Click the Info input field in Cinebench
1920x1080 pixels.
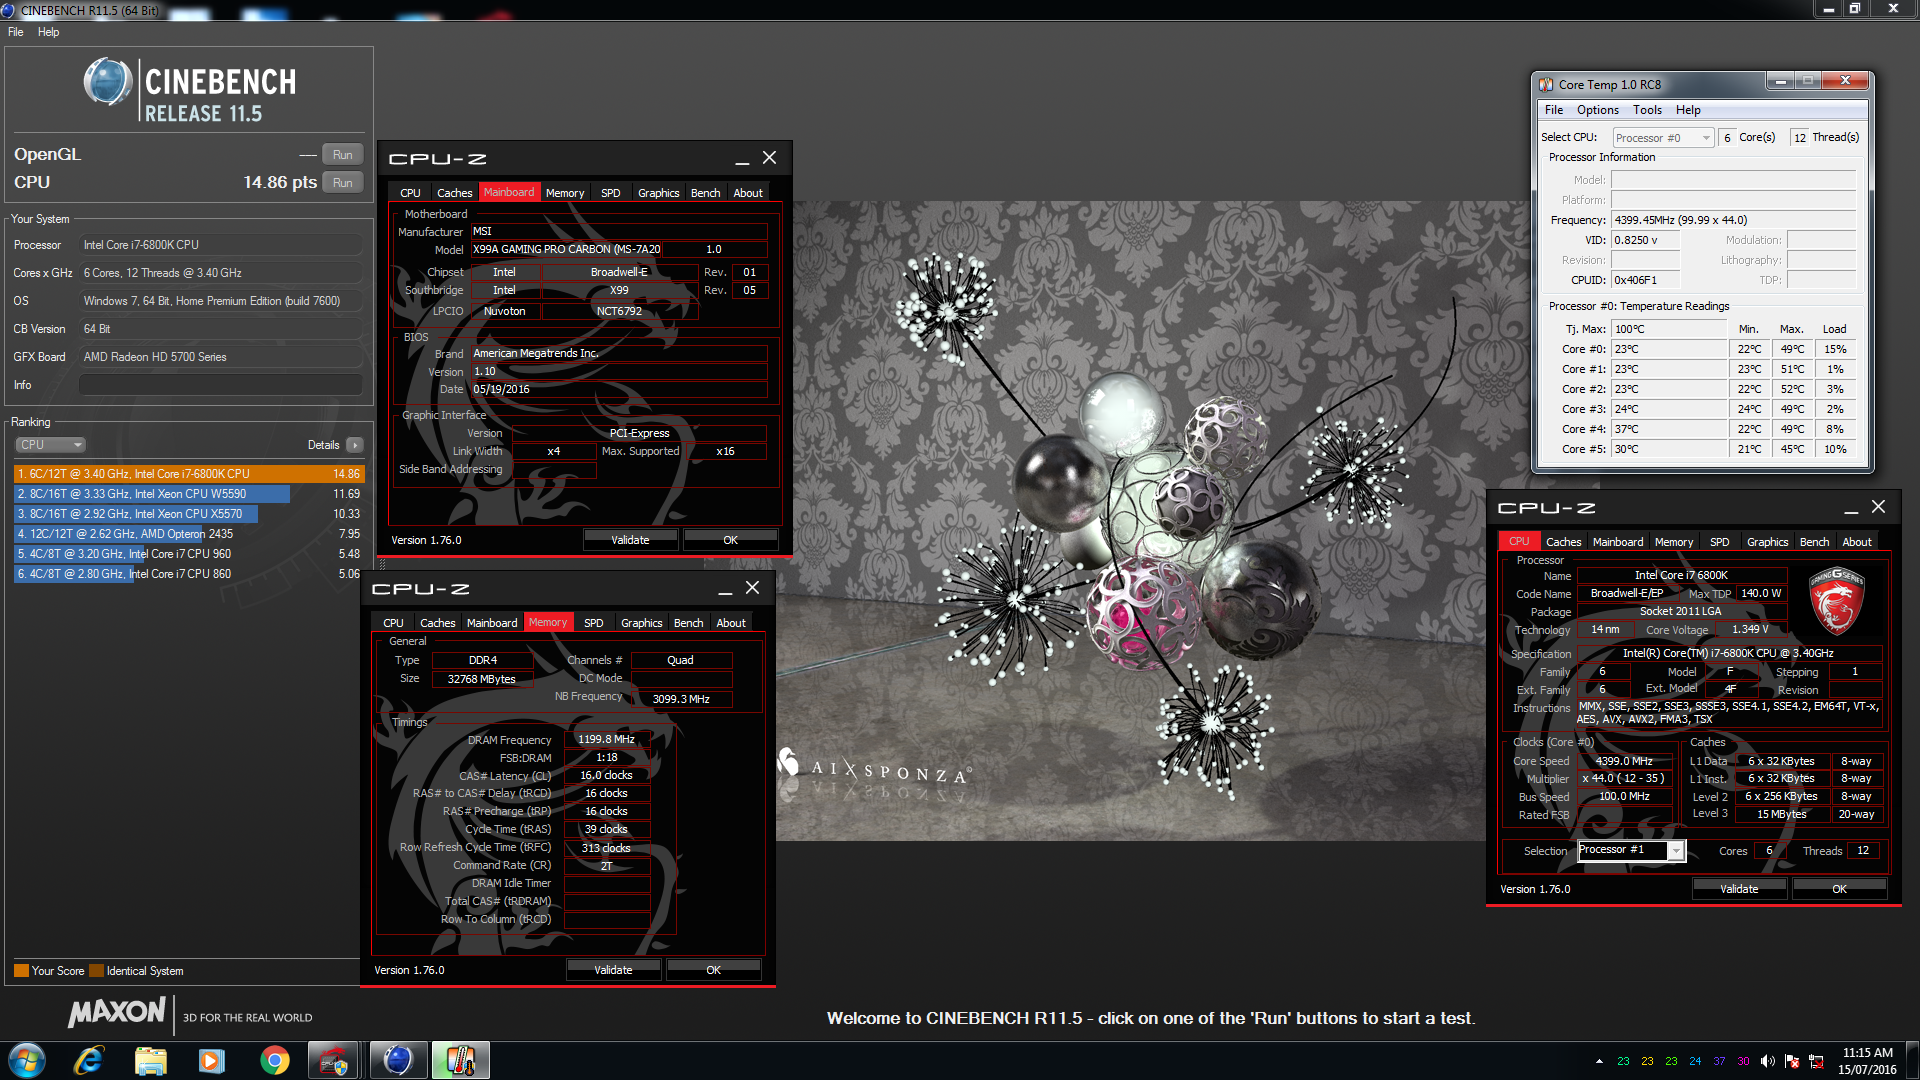220,385
